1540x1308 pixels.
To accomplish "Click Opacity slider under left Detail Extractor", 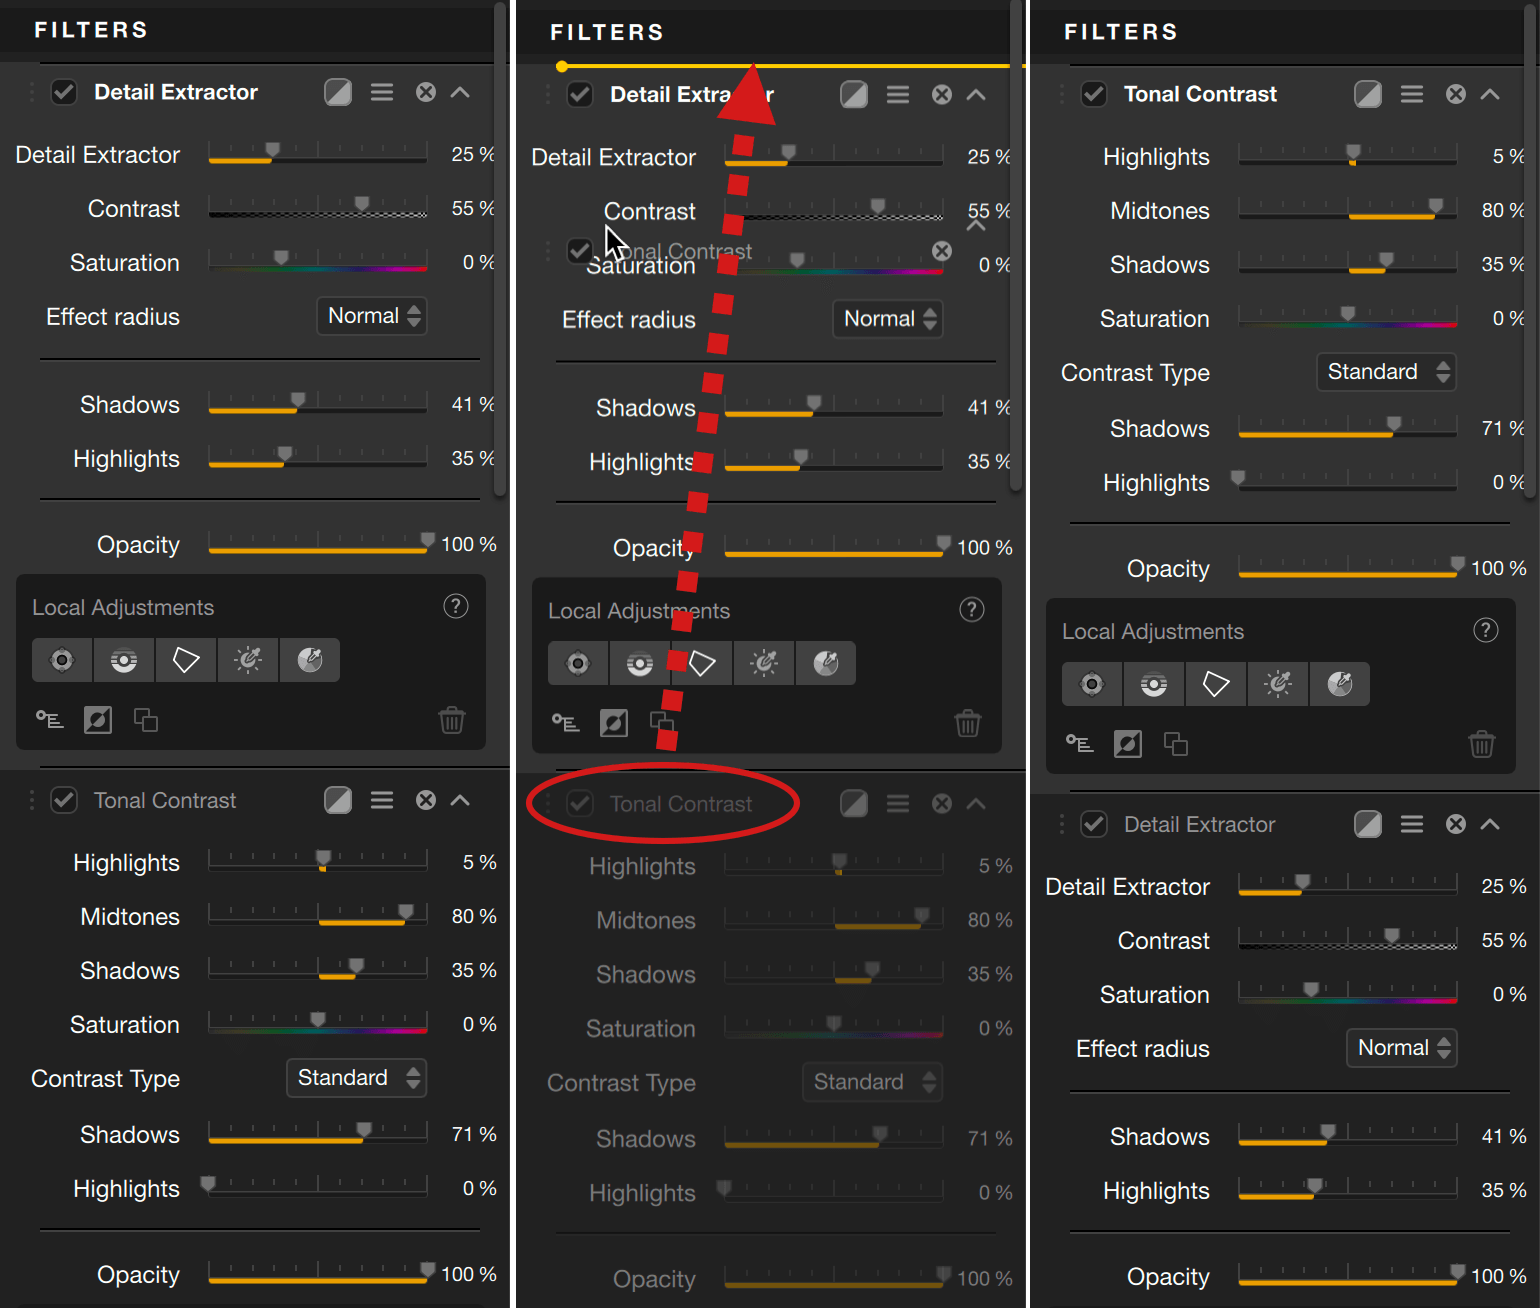I will click(x=318, y=544).
